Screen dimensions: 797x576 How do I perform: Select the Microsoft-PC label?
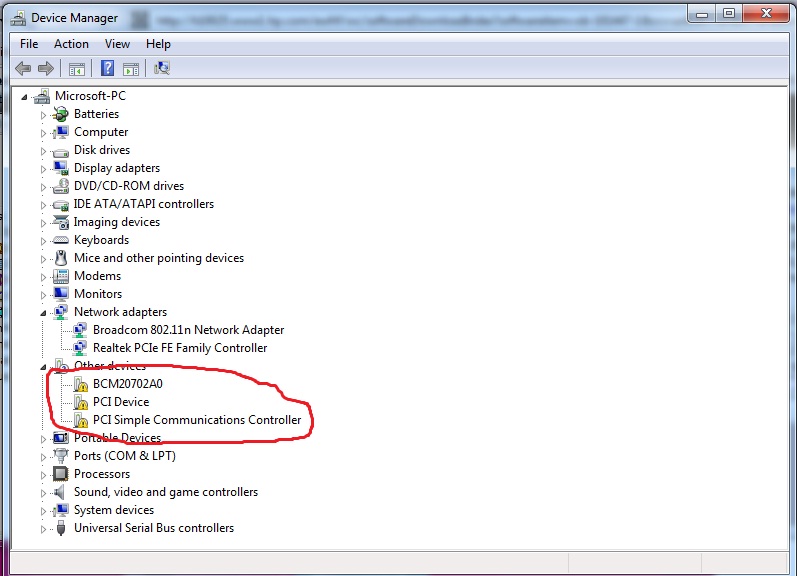(x=90, y=96)
